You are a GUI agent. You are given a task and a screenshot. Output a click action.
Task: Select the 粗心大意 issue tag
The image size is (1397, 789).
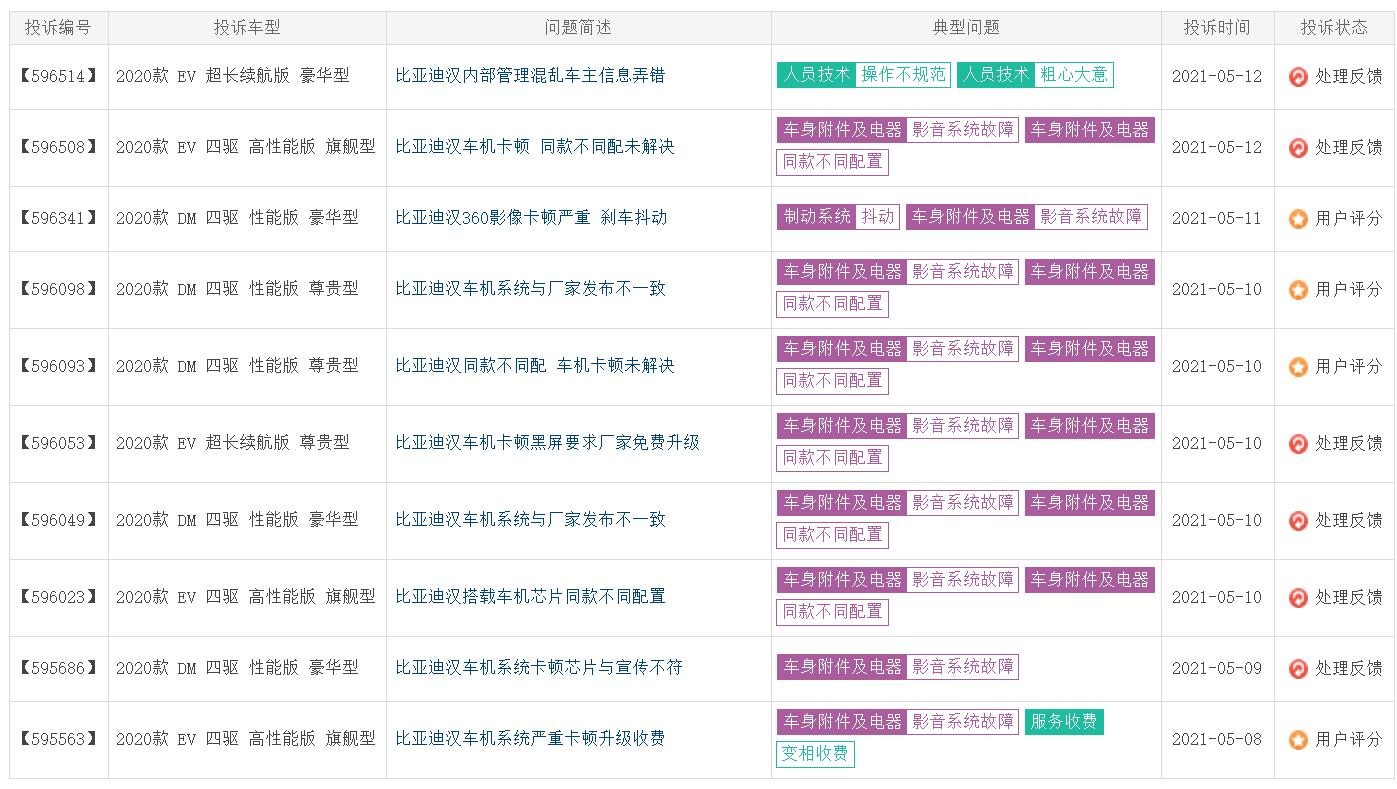point(1073,75)
